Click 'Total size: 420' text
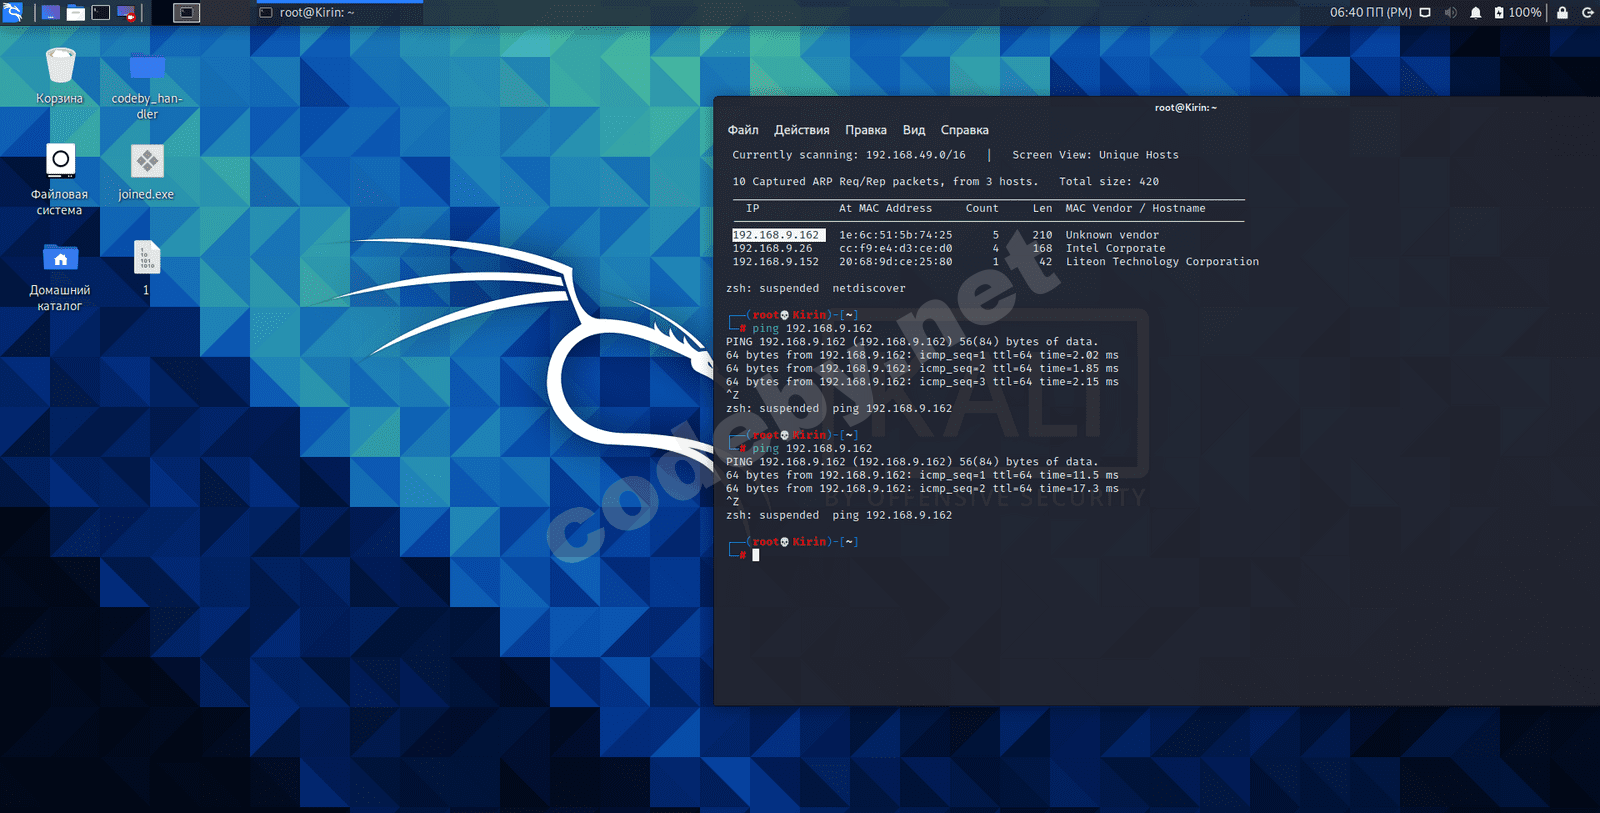 (1109, 182)
